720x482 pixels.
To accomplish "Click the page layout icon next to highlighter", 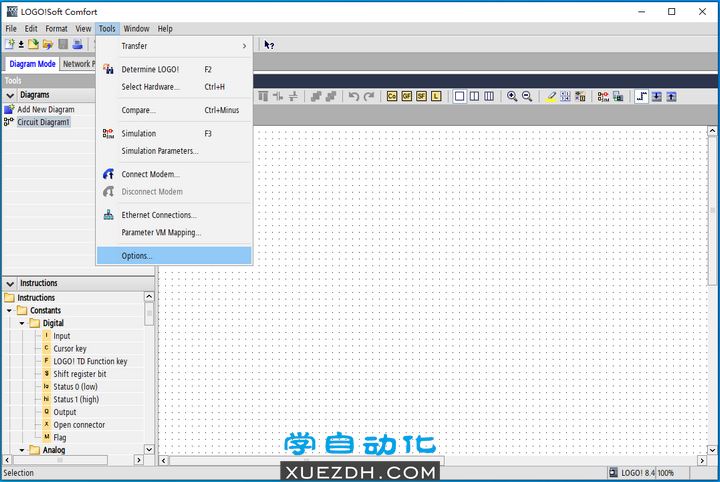I will click(565, 96).
